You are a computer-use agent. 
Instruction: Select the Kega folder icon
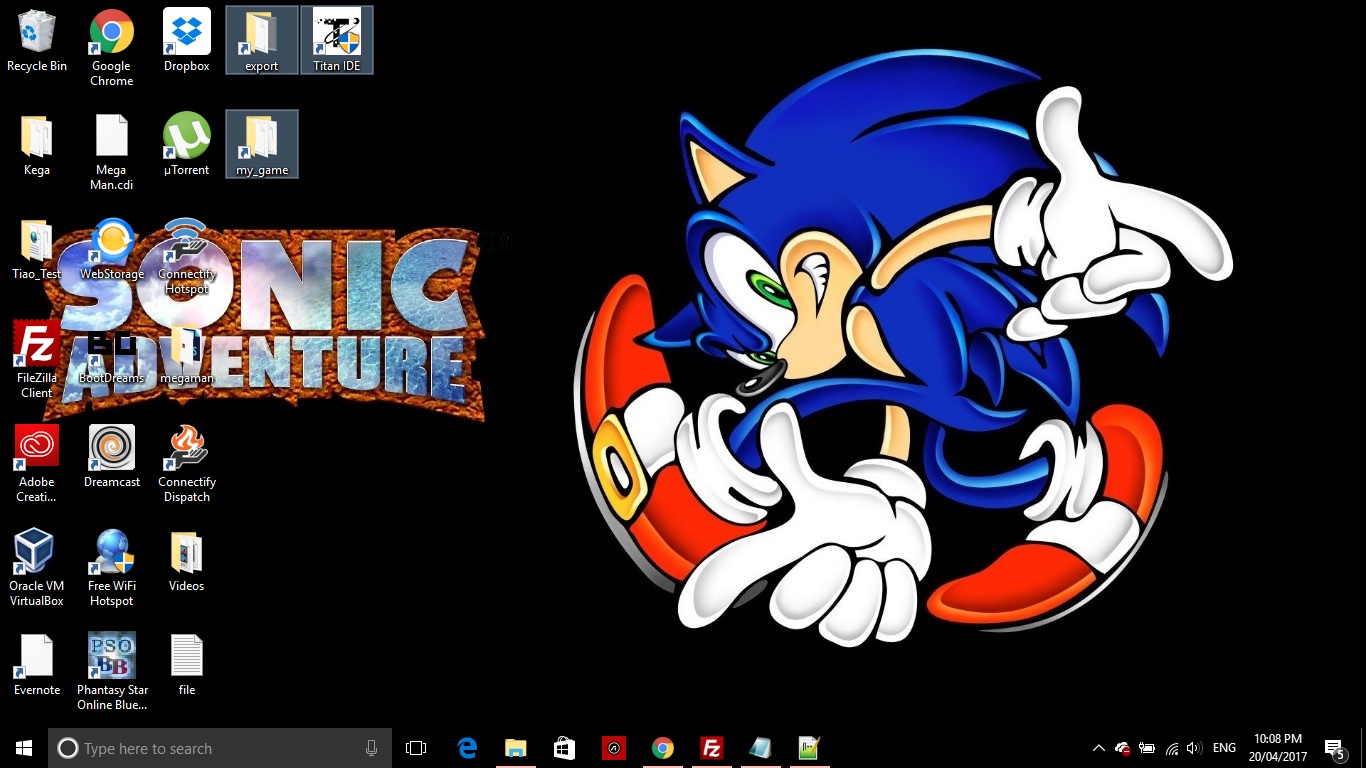(x=37, y=144)
